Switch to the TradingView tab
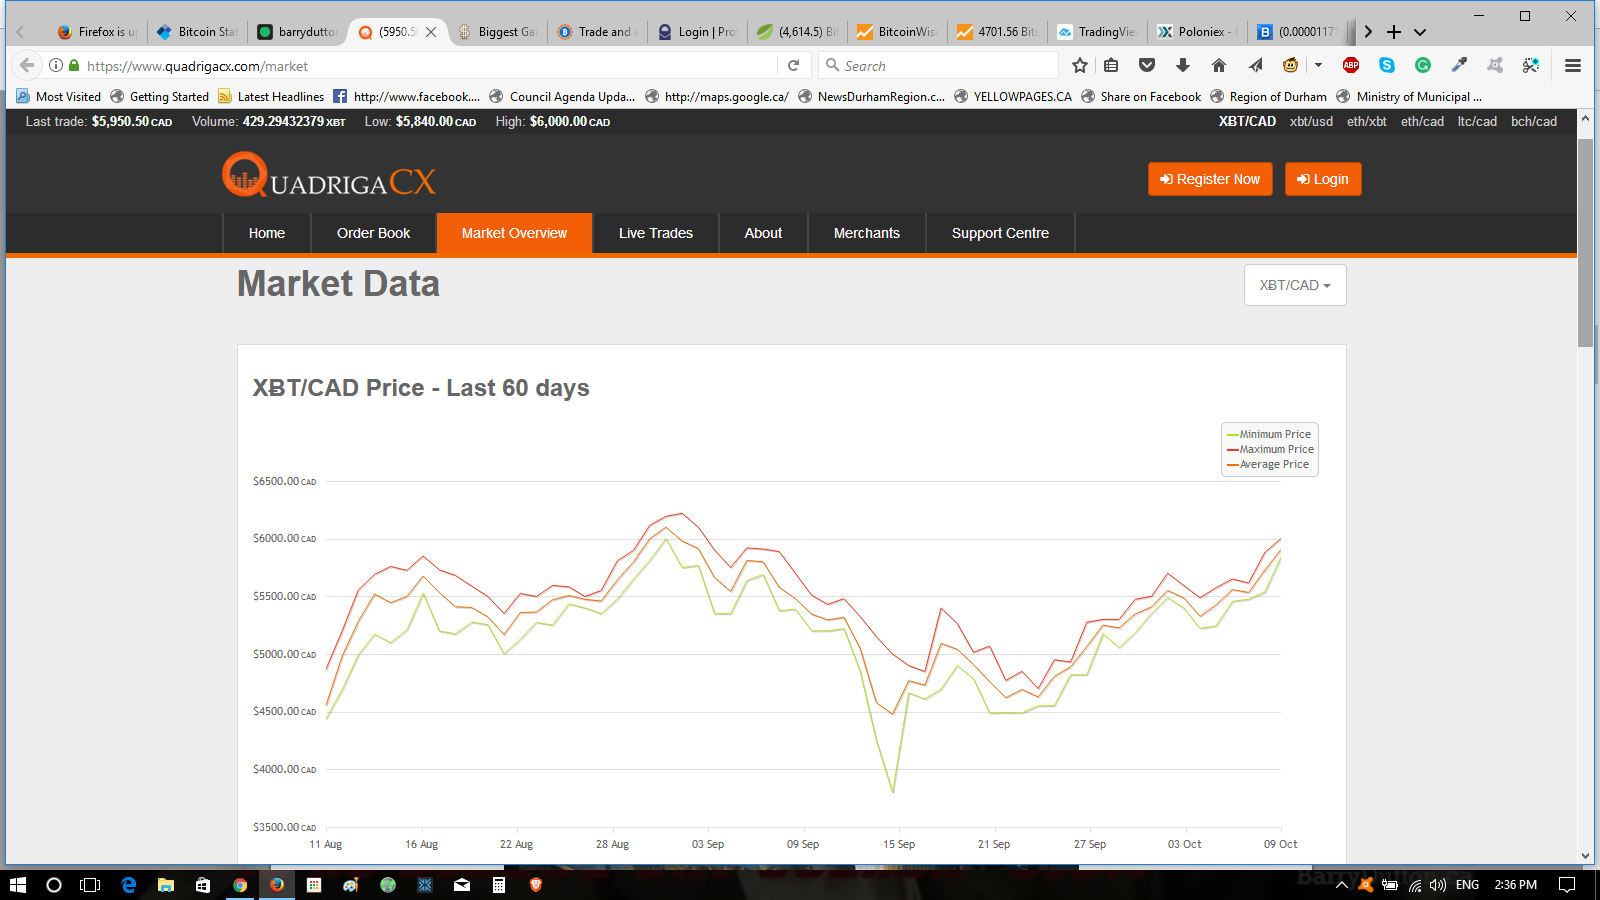The height and width of the screenshot is (900, 1600). (1097, 32)
